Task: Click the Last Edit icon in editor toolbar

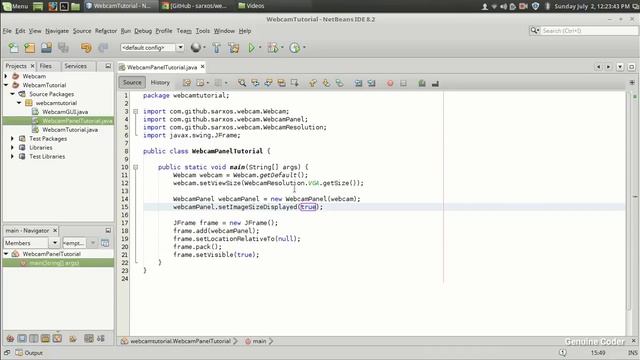Action: (x=187, y=83)
